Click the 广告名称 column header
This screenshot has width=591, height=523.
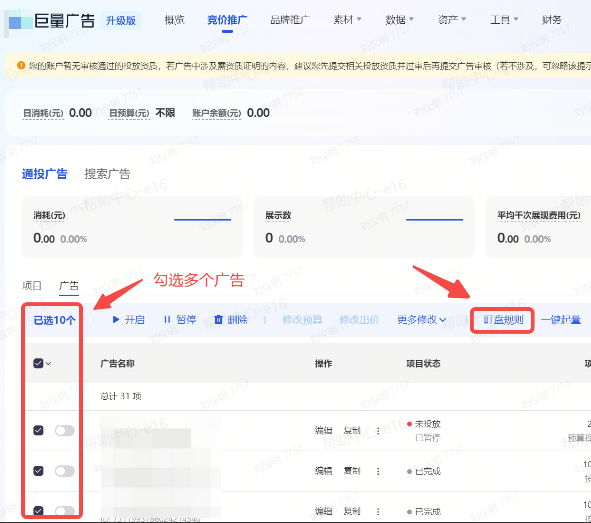point(118,364)
